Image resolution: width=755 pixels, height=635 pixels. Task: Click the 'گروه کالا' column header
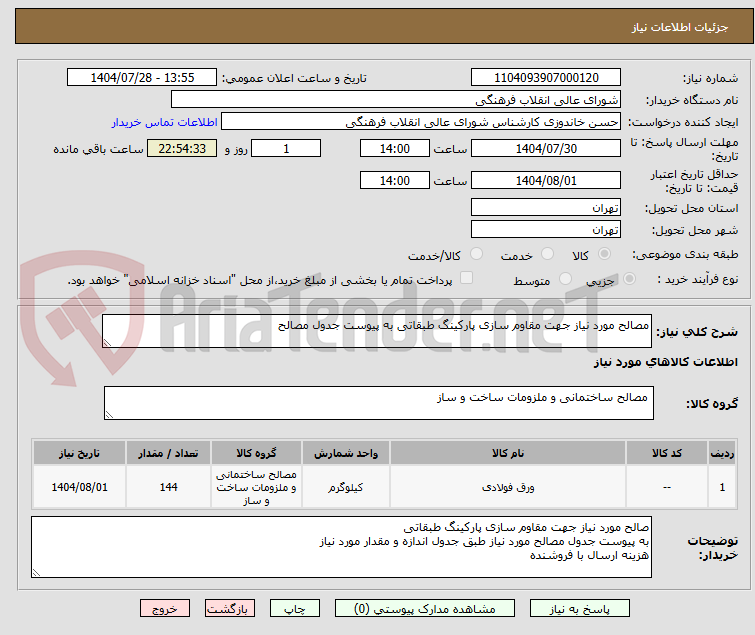[256, 454]
